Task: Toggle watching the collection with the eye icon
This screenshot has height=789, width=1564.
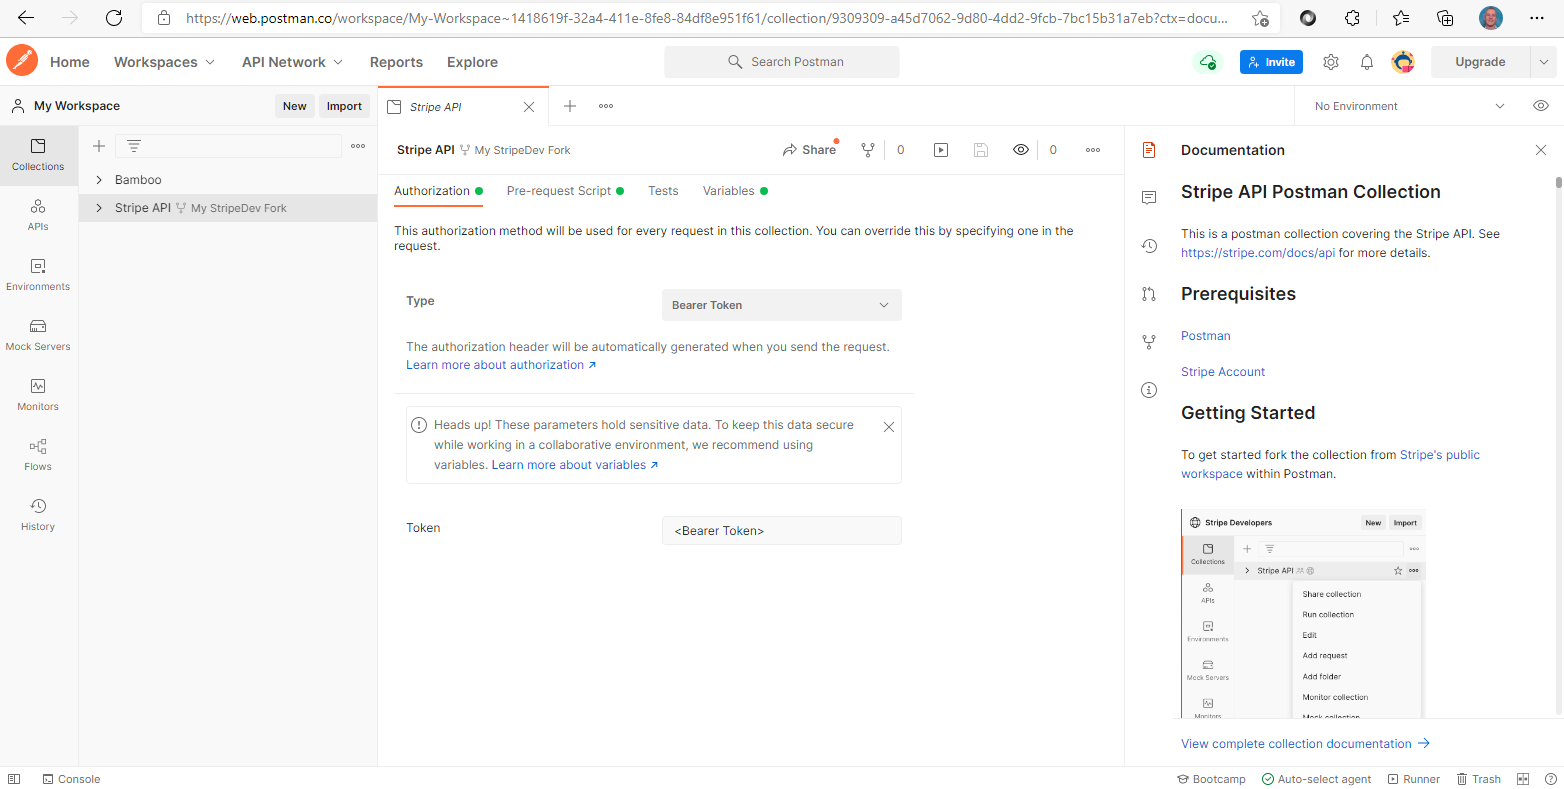Action: pos(1021,149)
